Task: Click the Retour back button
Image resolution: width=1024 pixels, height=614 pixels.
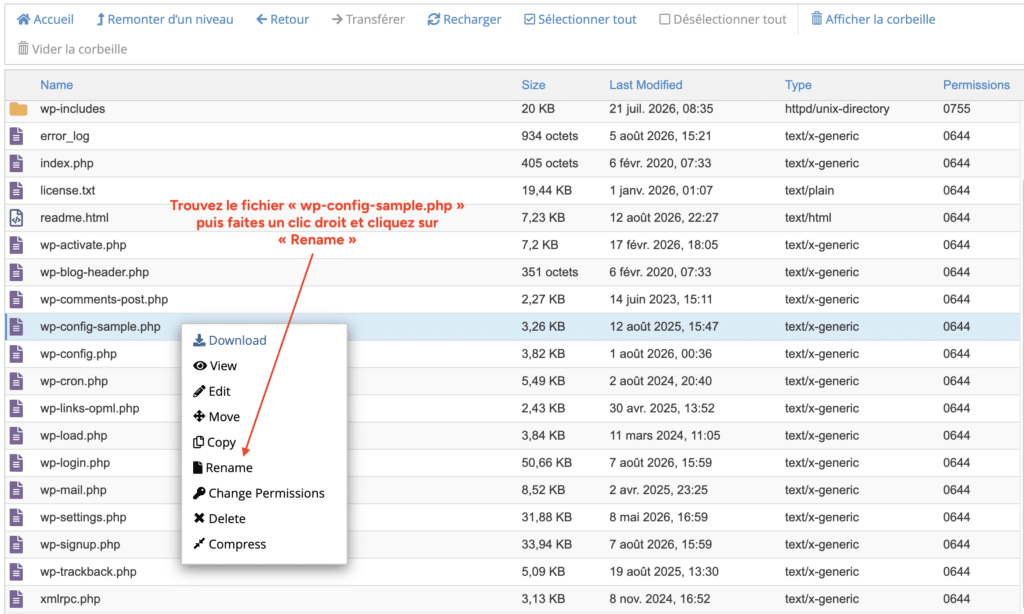Action: pos(282,20)
